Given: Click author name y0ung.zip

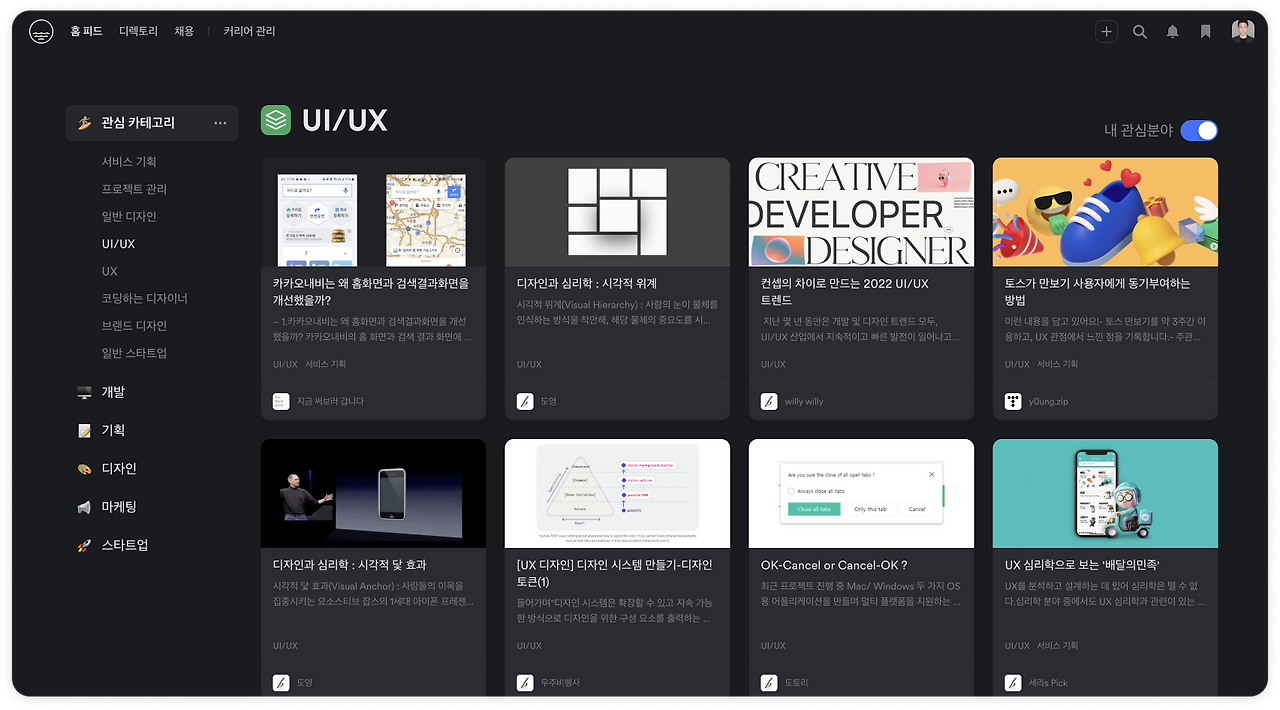Looking at the screenshot, I should 1049,401.
